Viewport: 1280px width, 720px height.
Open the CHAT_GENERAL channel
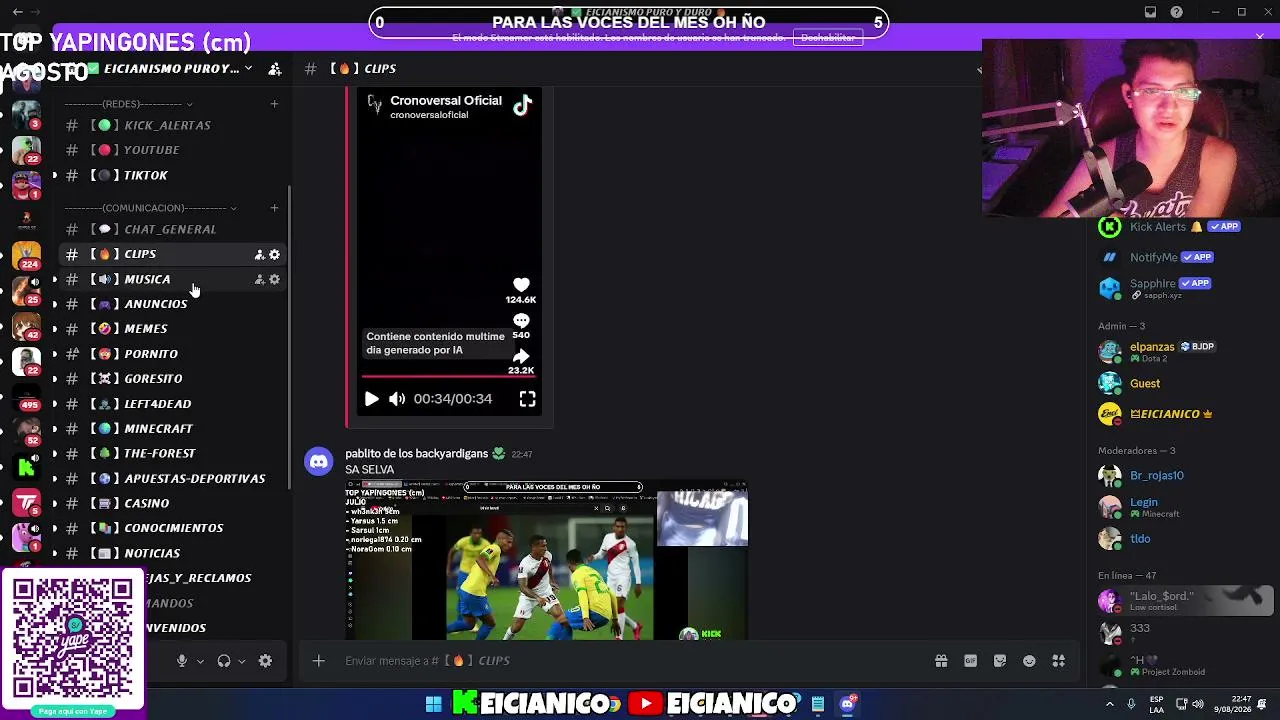click(173, 229)
